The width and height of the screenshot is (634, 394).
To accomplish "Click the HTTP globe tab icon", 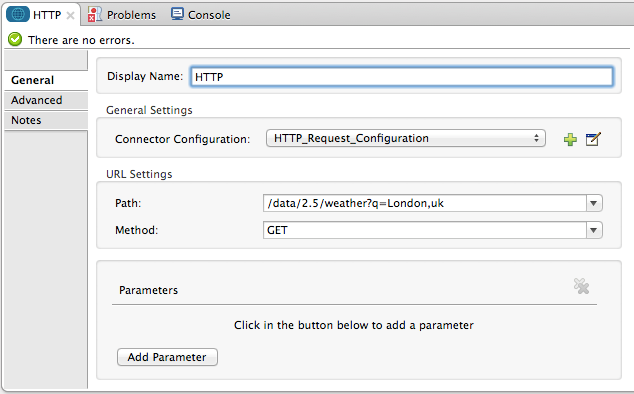I will (x=18, y=15).
